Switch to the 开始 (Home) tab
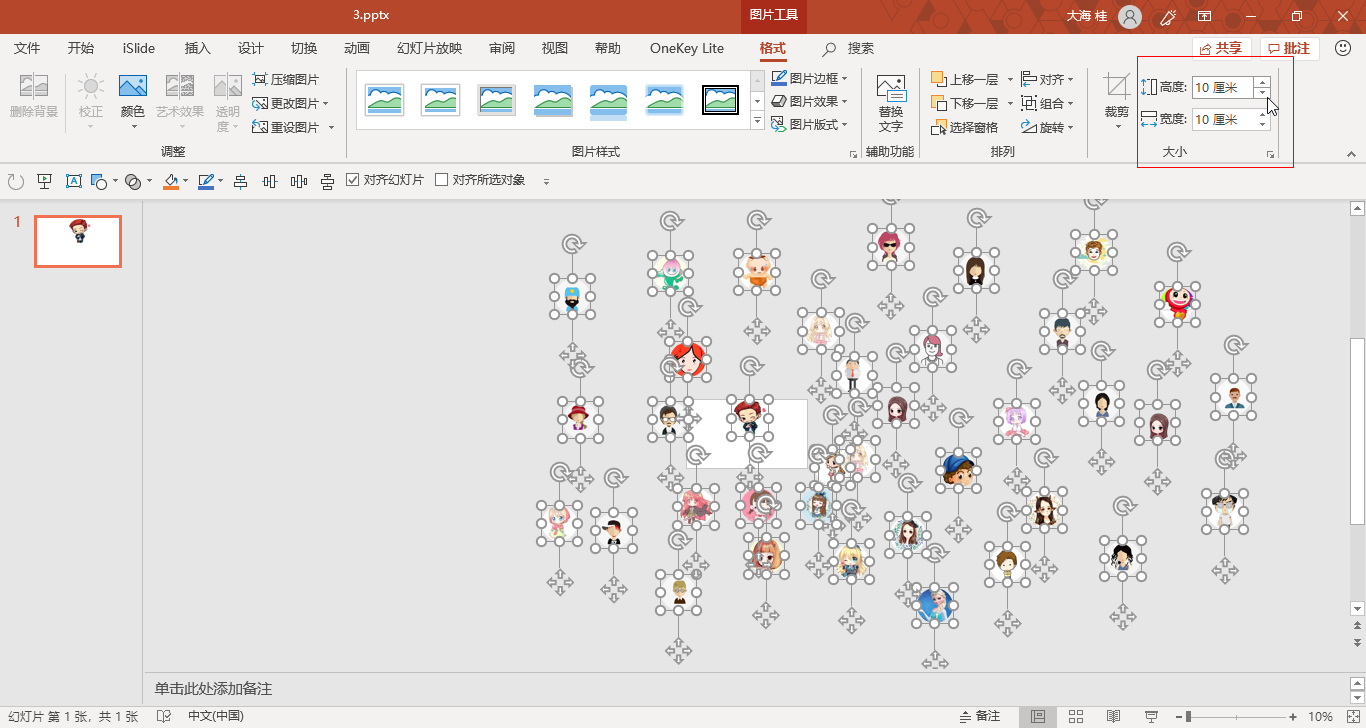1366x728 pixels. pyautogui.click(x=81, y=48)
